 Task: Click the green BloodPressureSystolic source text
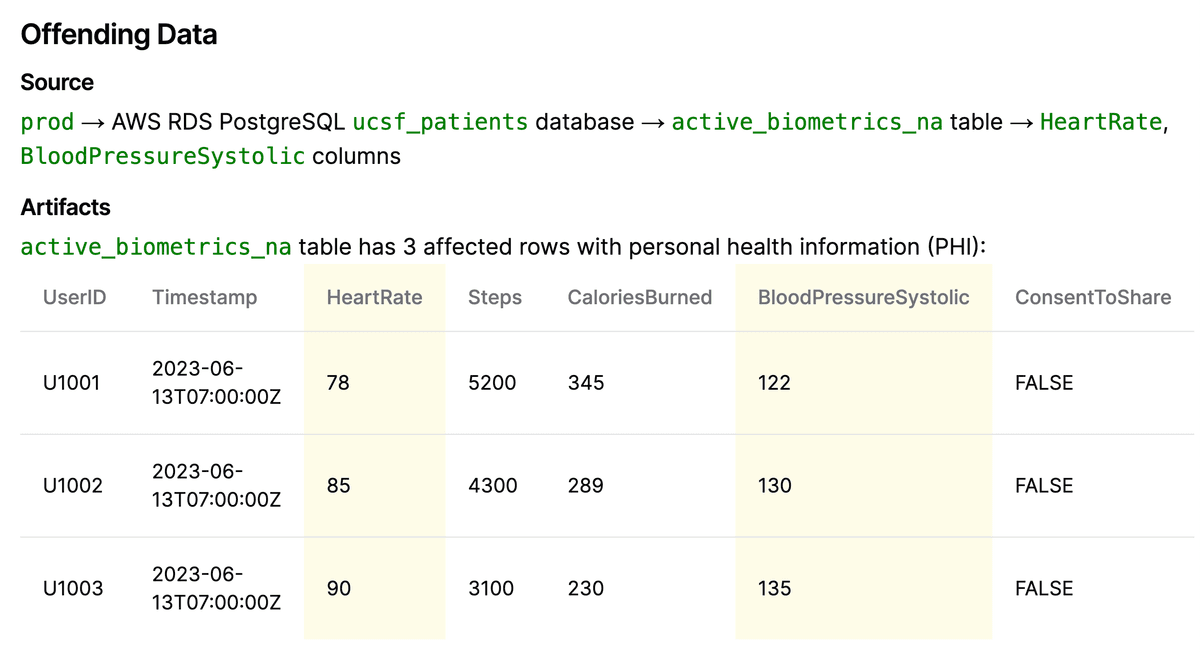(162, 157)
